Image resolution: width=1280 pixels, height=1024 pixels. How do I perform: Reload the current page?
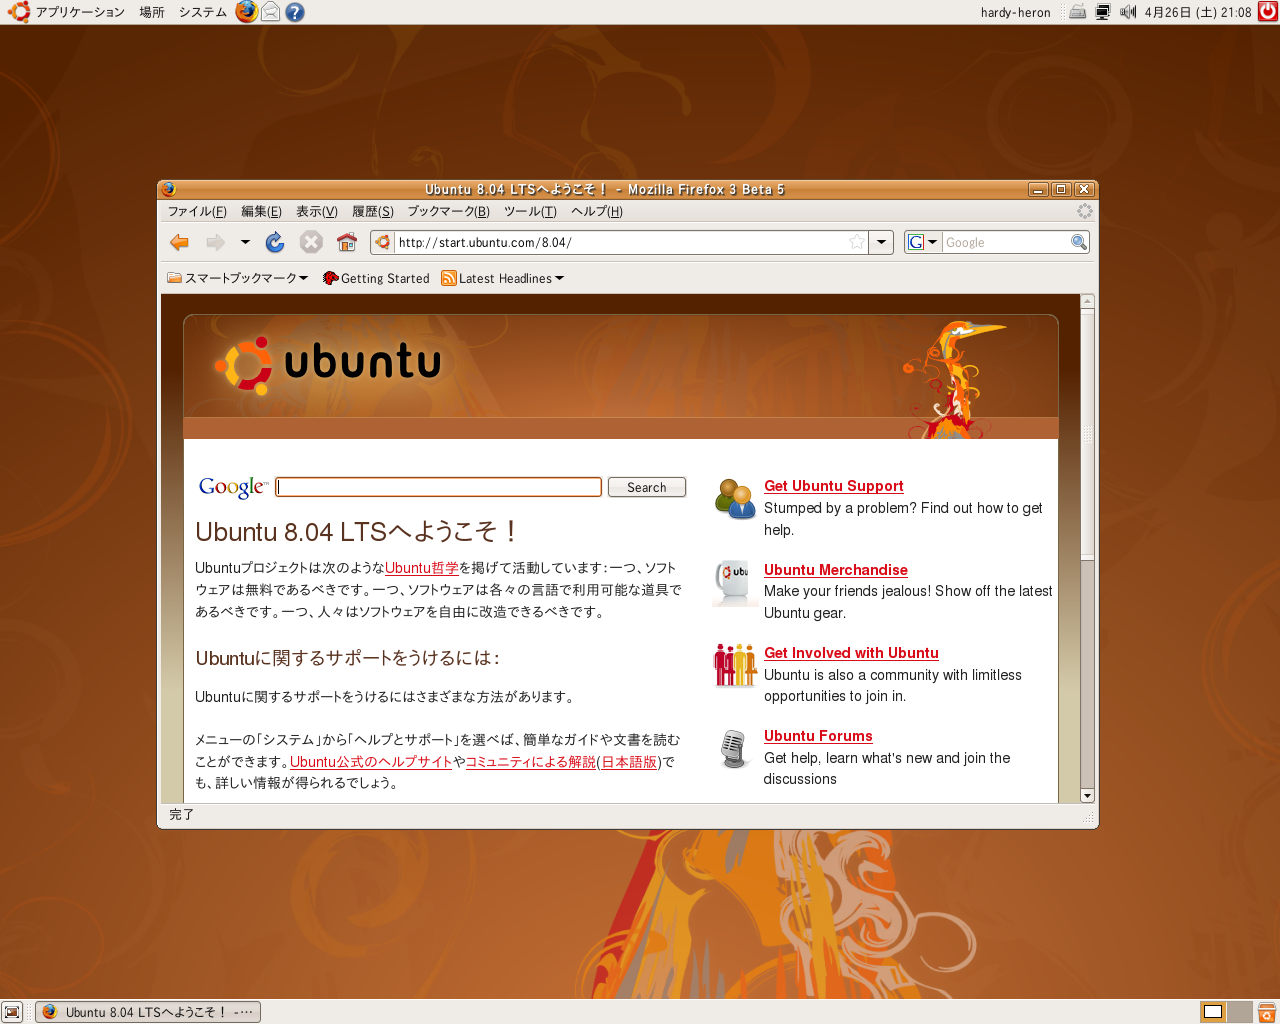275,242
